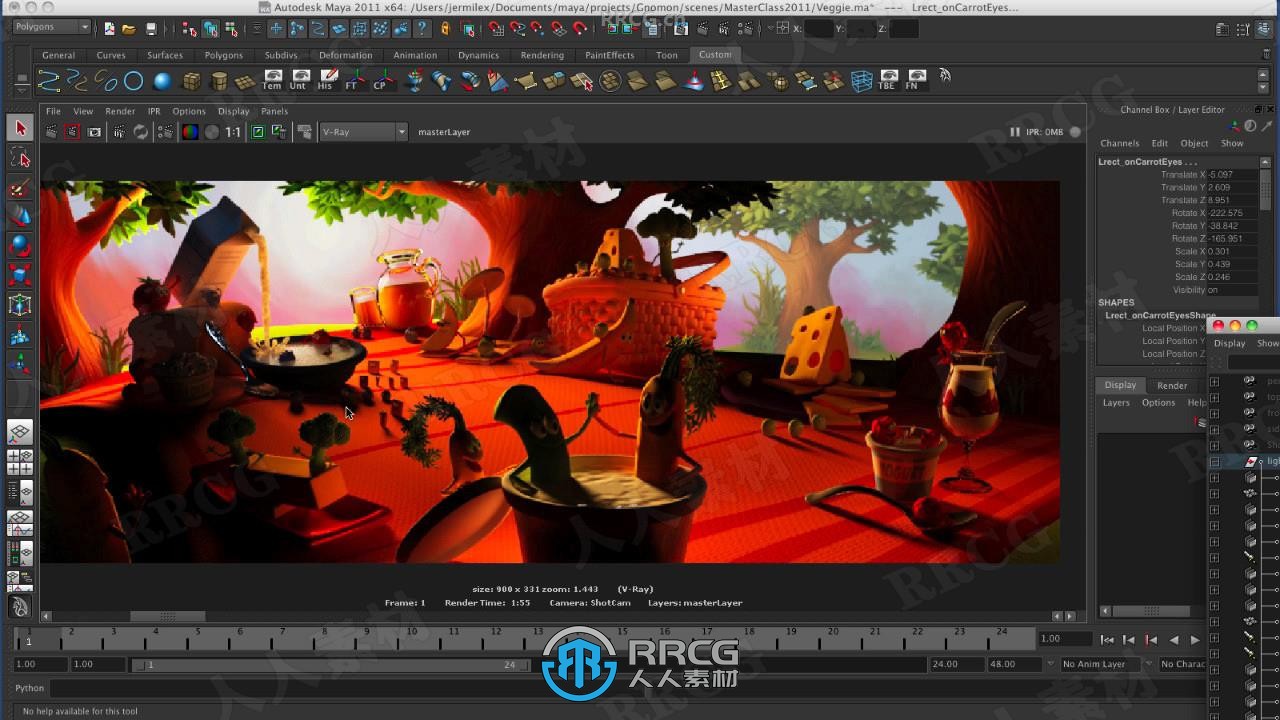This screenshot has width=1280, height=720.
Task: Play backwards on the timeline
Action: (x=1173, y=640)
